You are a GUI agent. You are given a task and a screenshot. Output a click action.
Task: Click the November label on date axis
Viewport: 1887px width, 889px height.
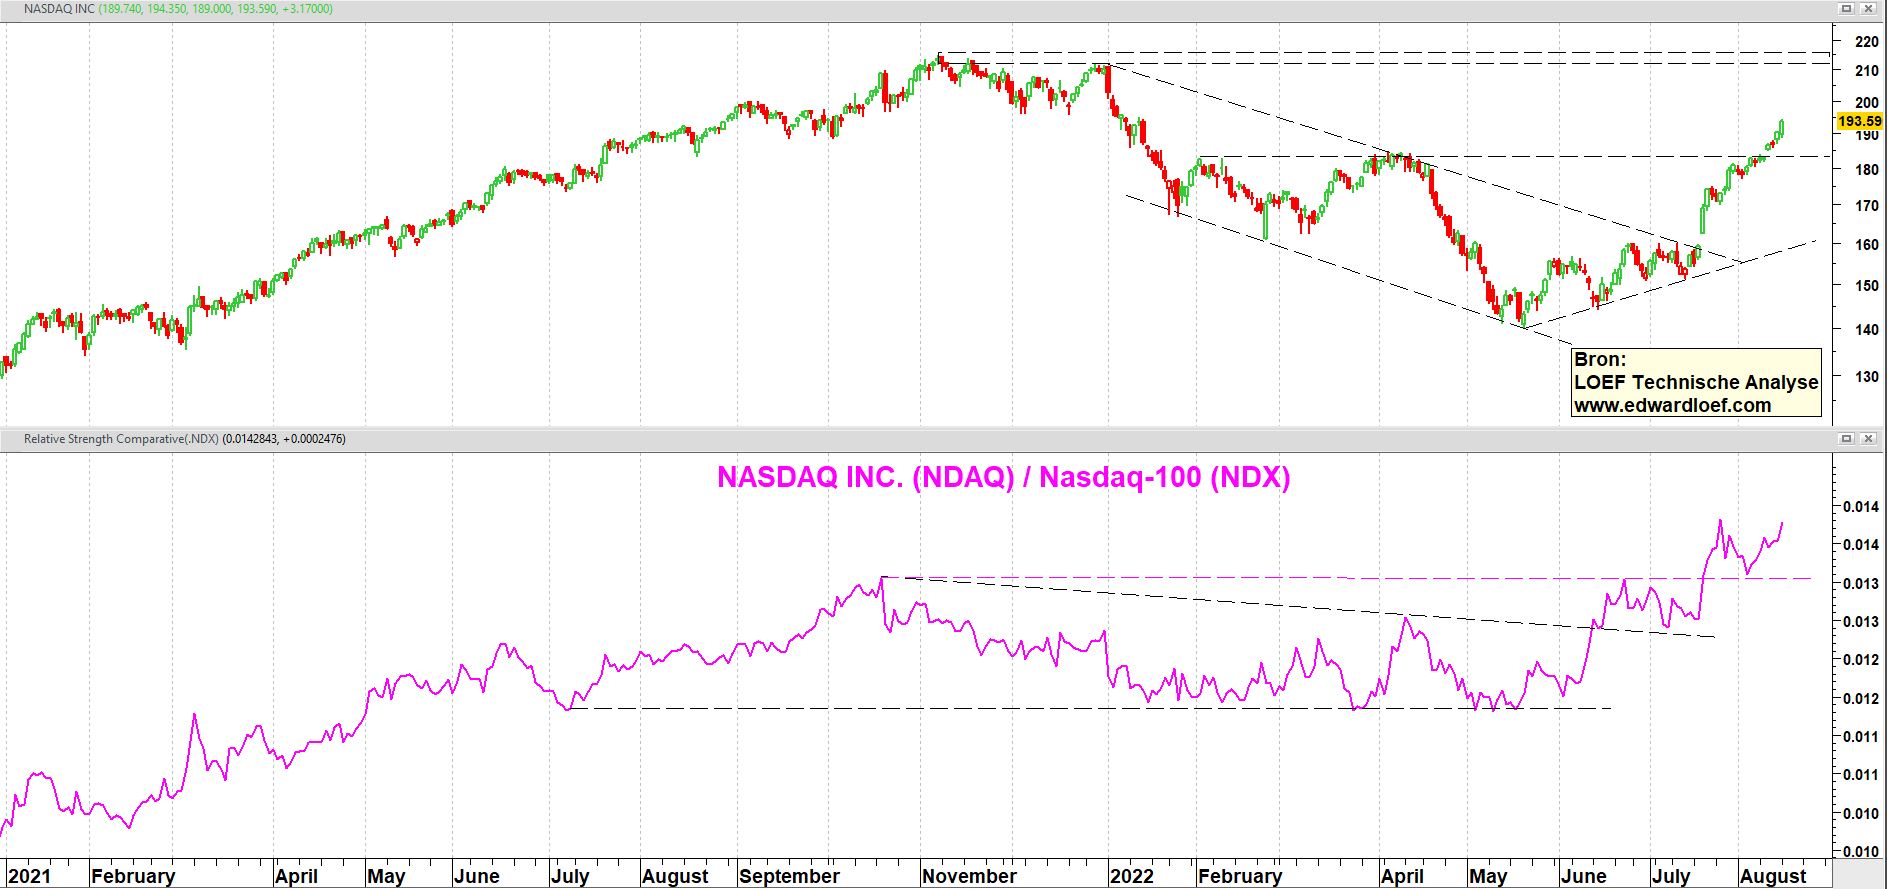969,876
